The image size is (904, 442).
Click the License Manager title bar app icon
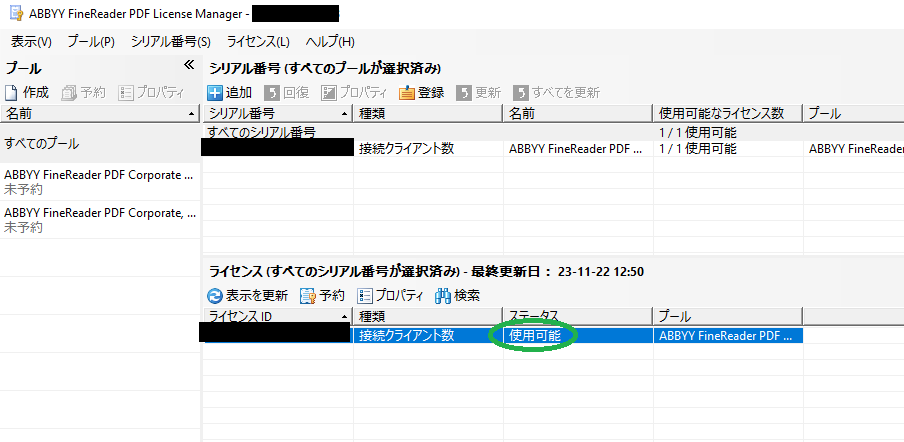click(x=16, y=13)
